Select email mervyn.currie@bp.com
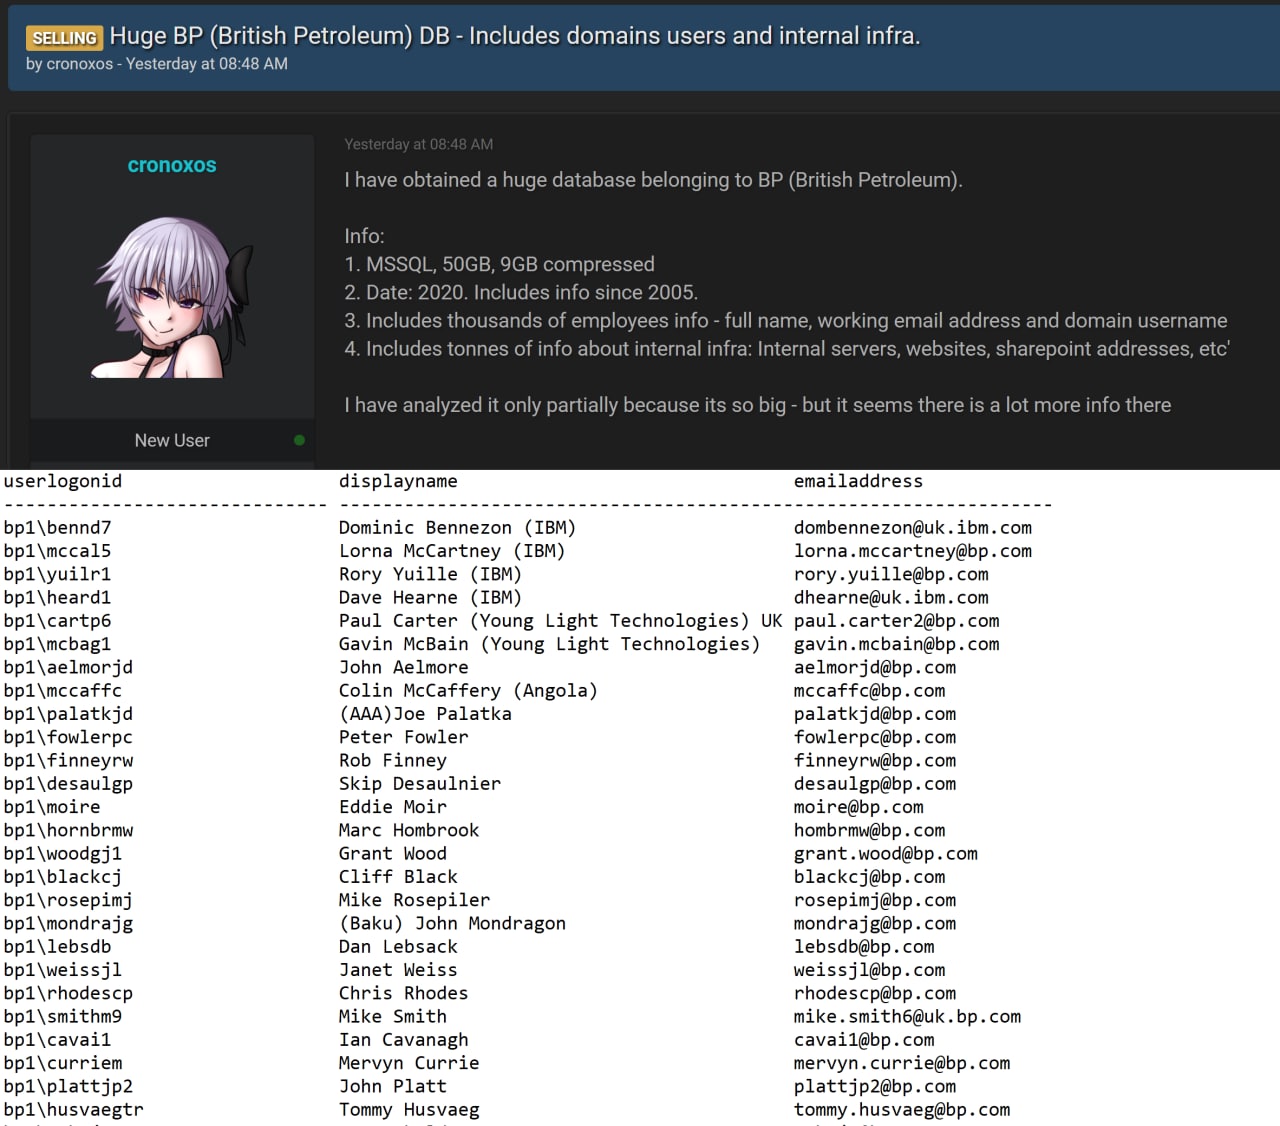The width and height of the screenshot is (1280, 1126). tap(902, 1063)
